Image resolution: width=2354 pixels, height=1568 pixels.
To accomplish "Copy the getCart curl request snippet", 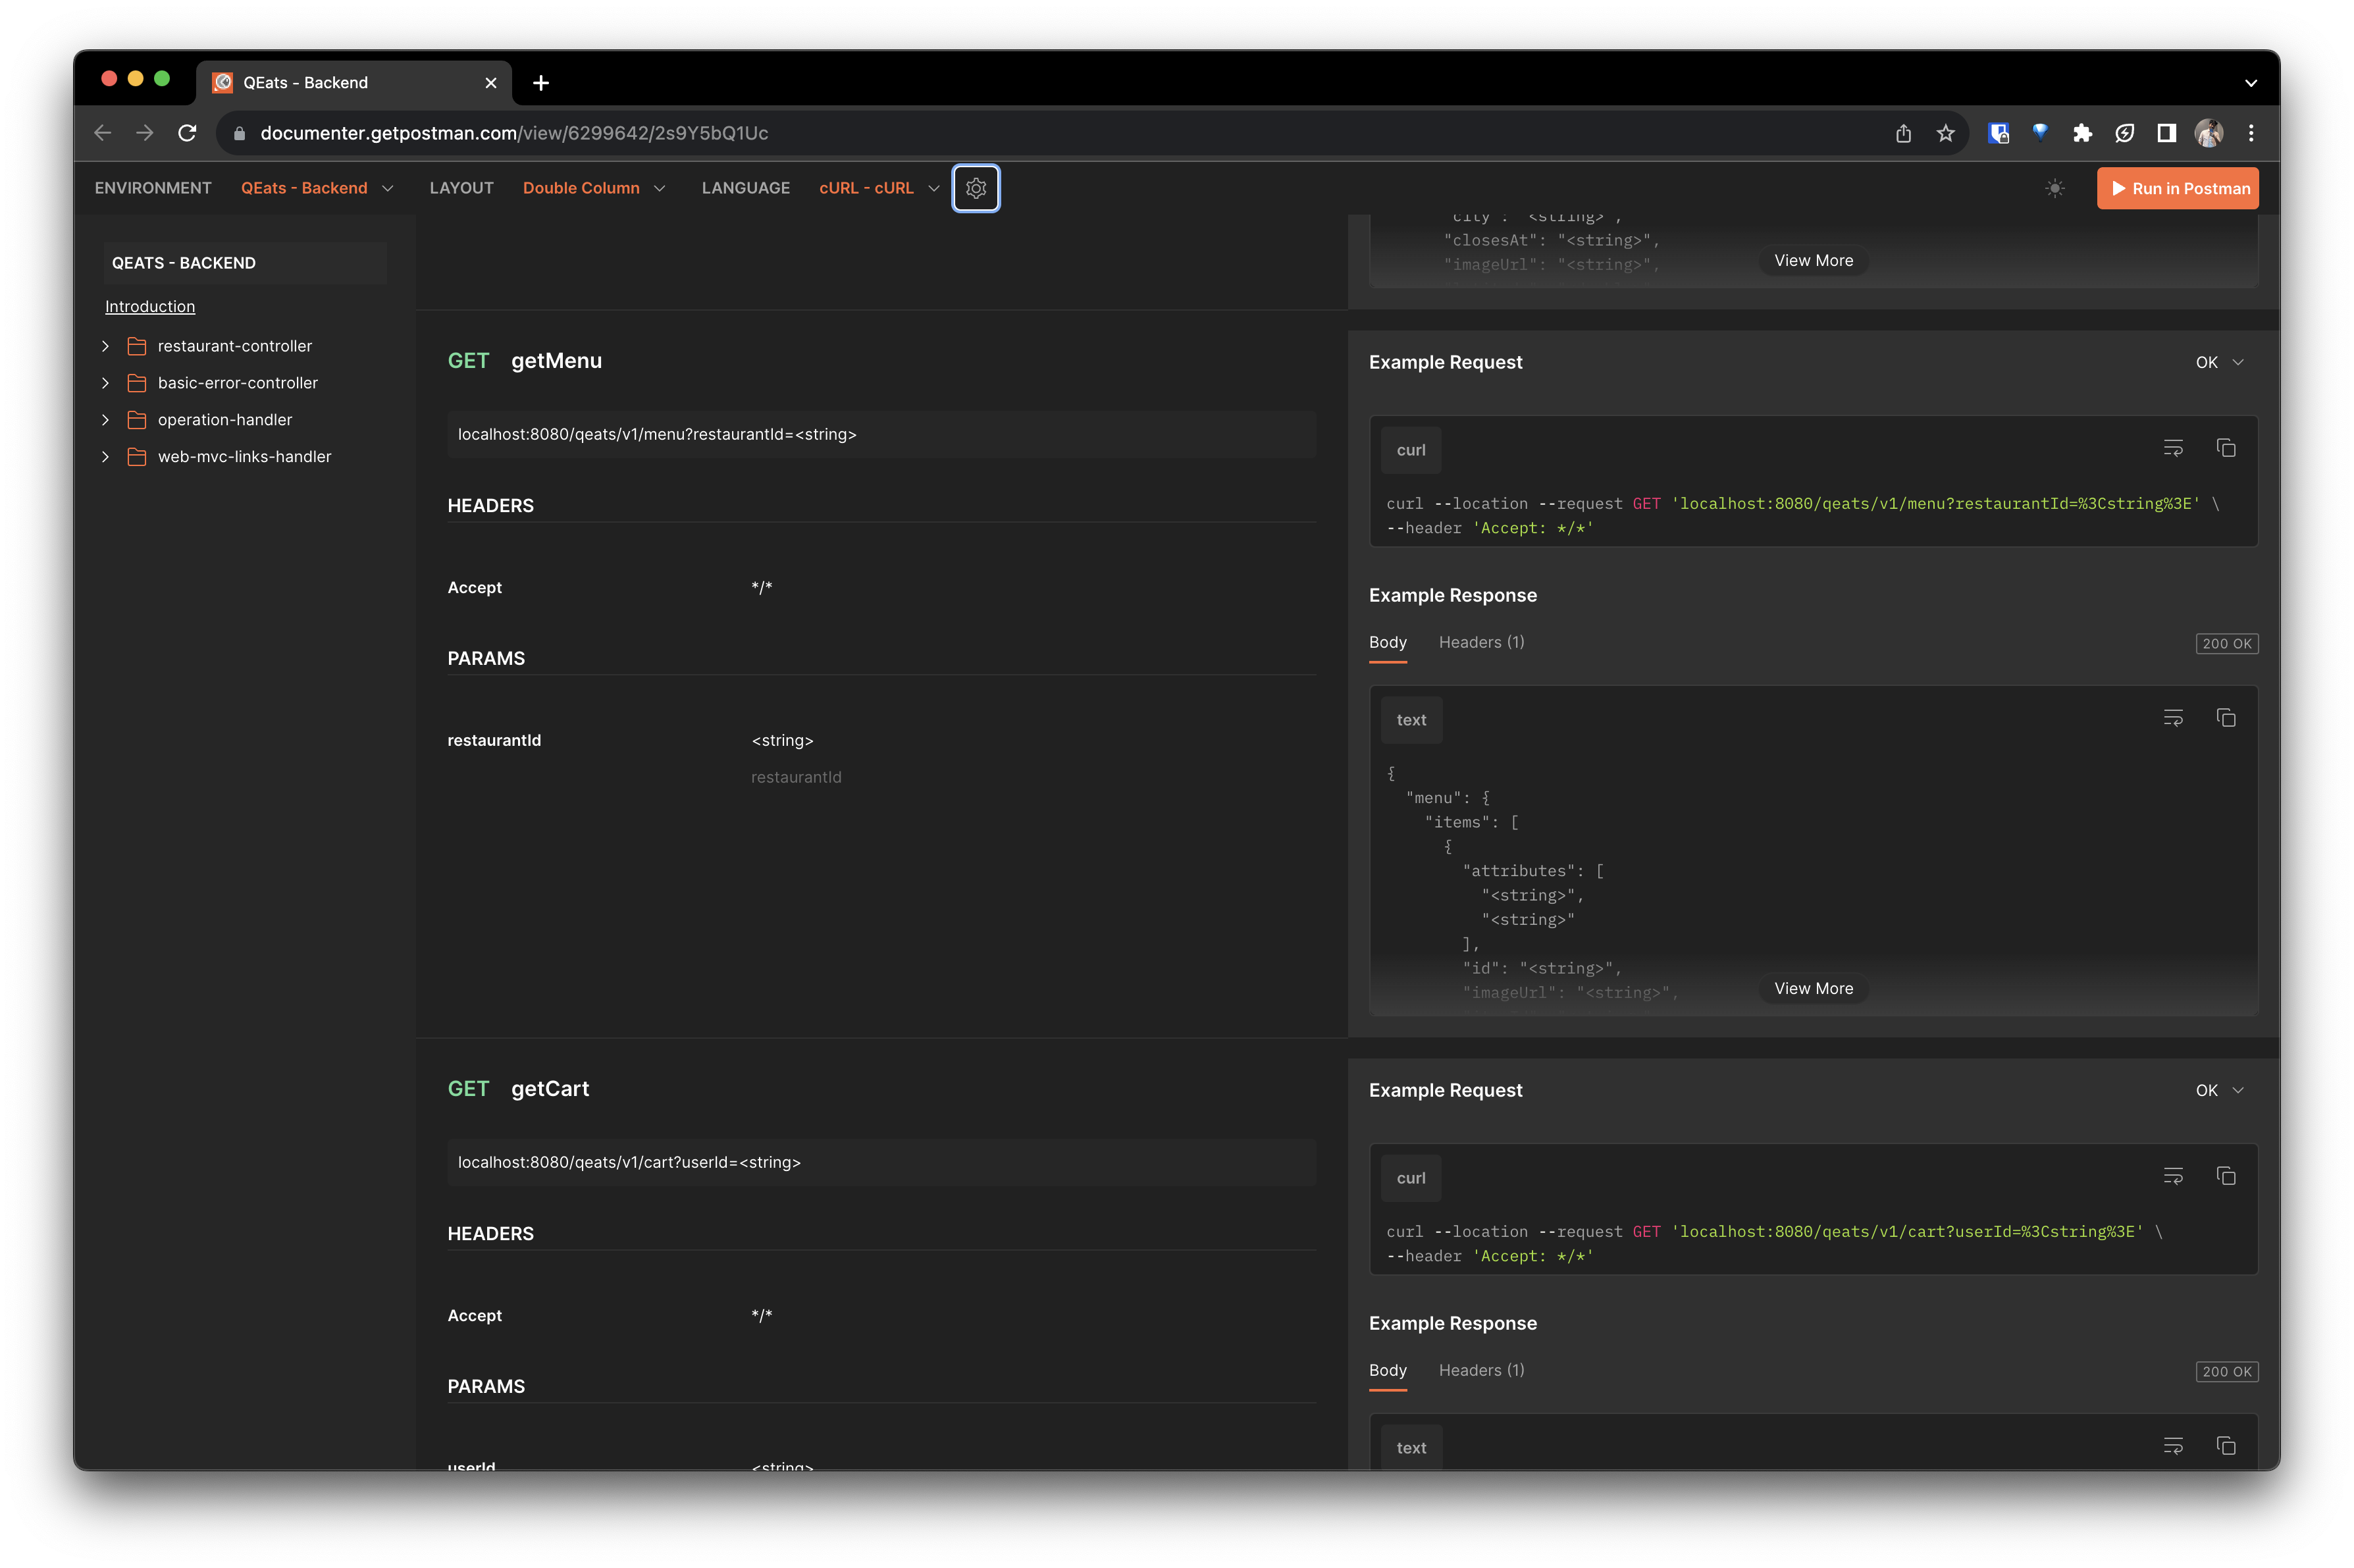I will (2225, 1176).
